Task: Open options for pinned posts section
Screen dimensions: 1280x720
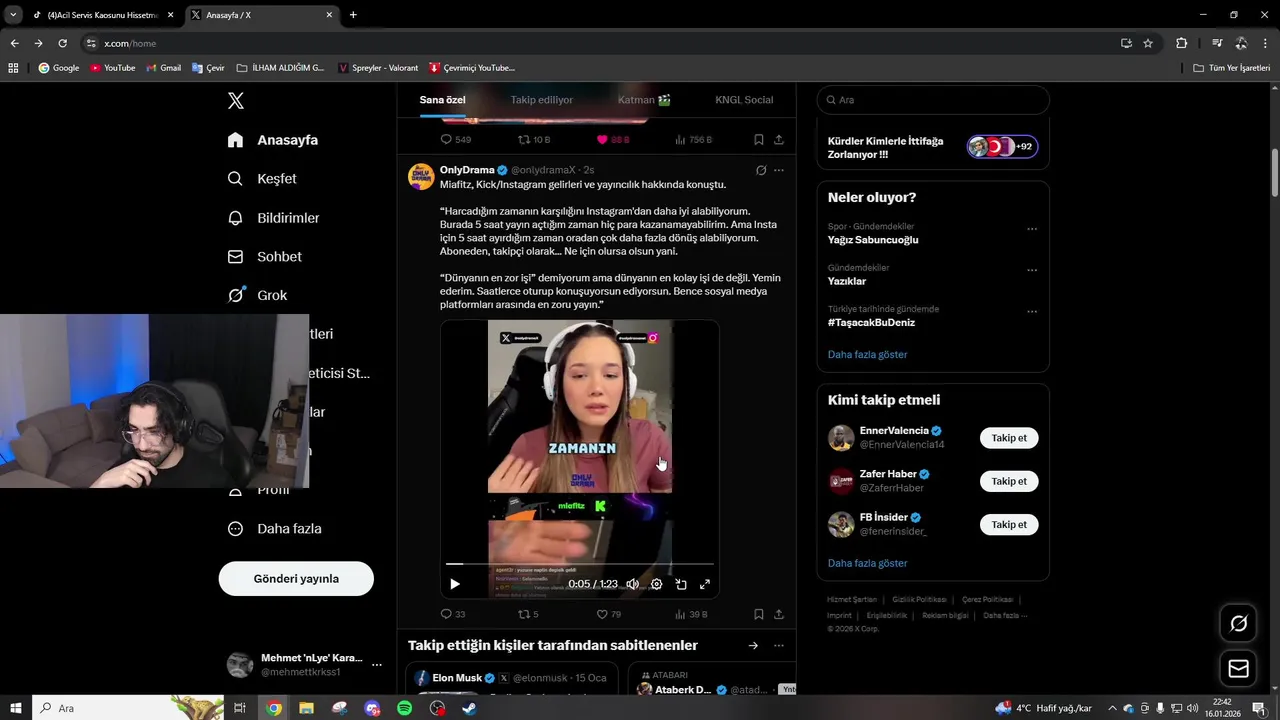Action: (779, 646)
